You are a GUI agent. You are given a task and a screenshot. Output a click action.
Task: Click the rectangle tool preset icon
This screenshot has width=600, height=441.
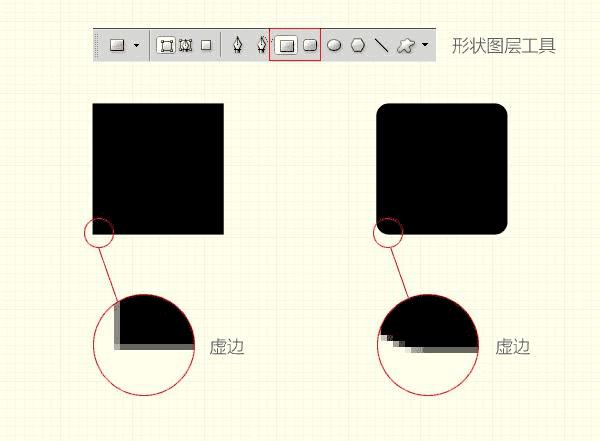[x=117, y=45]
